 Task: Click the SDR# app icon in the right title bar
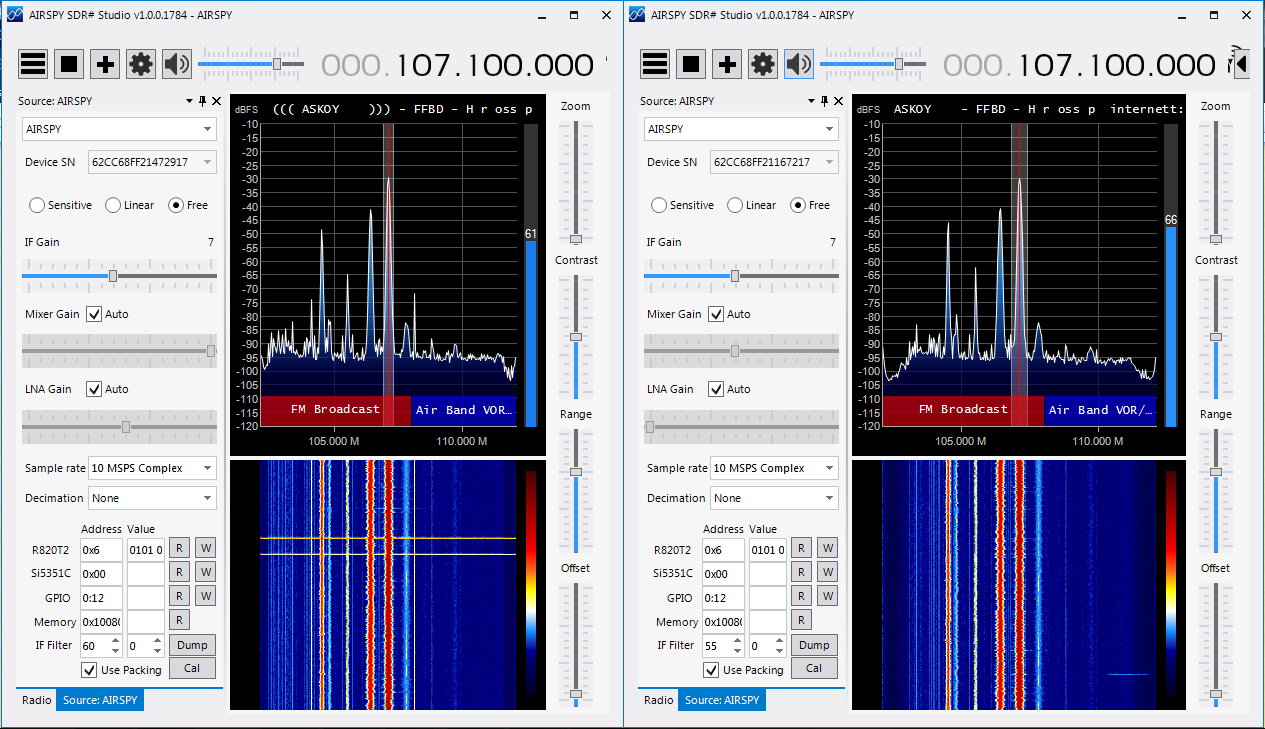point(637,16)
